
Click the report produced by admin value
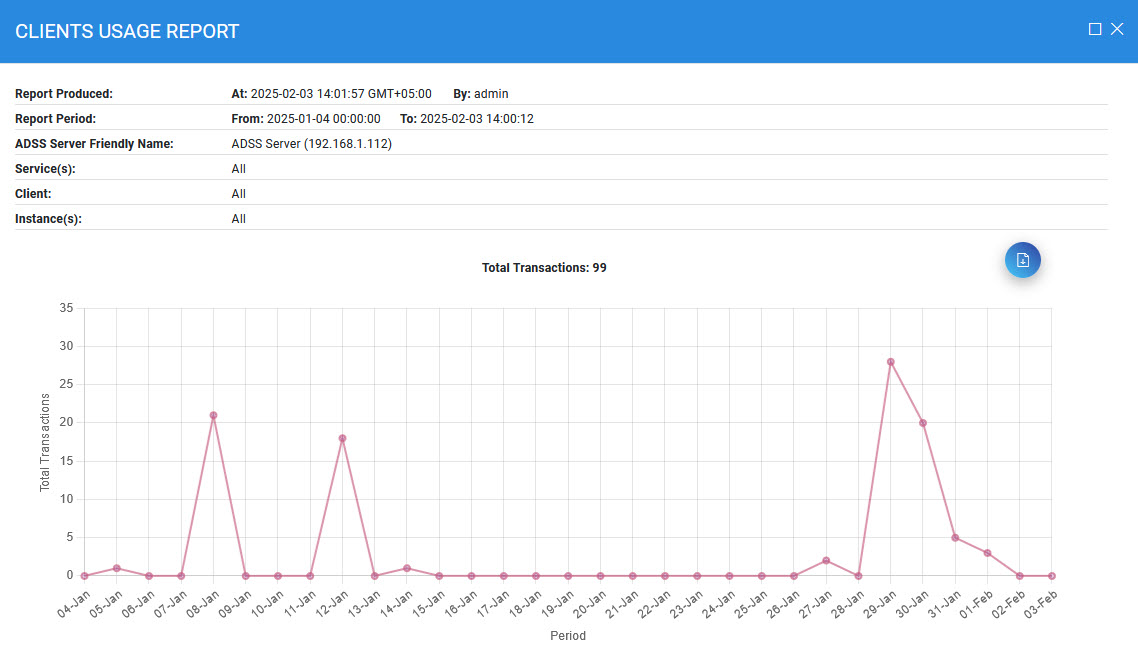(491, 94)
